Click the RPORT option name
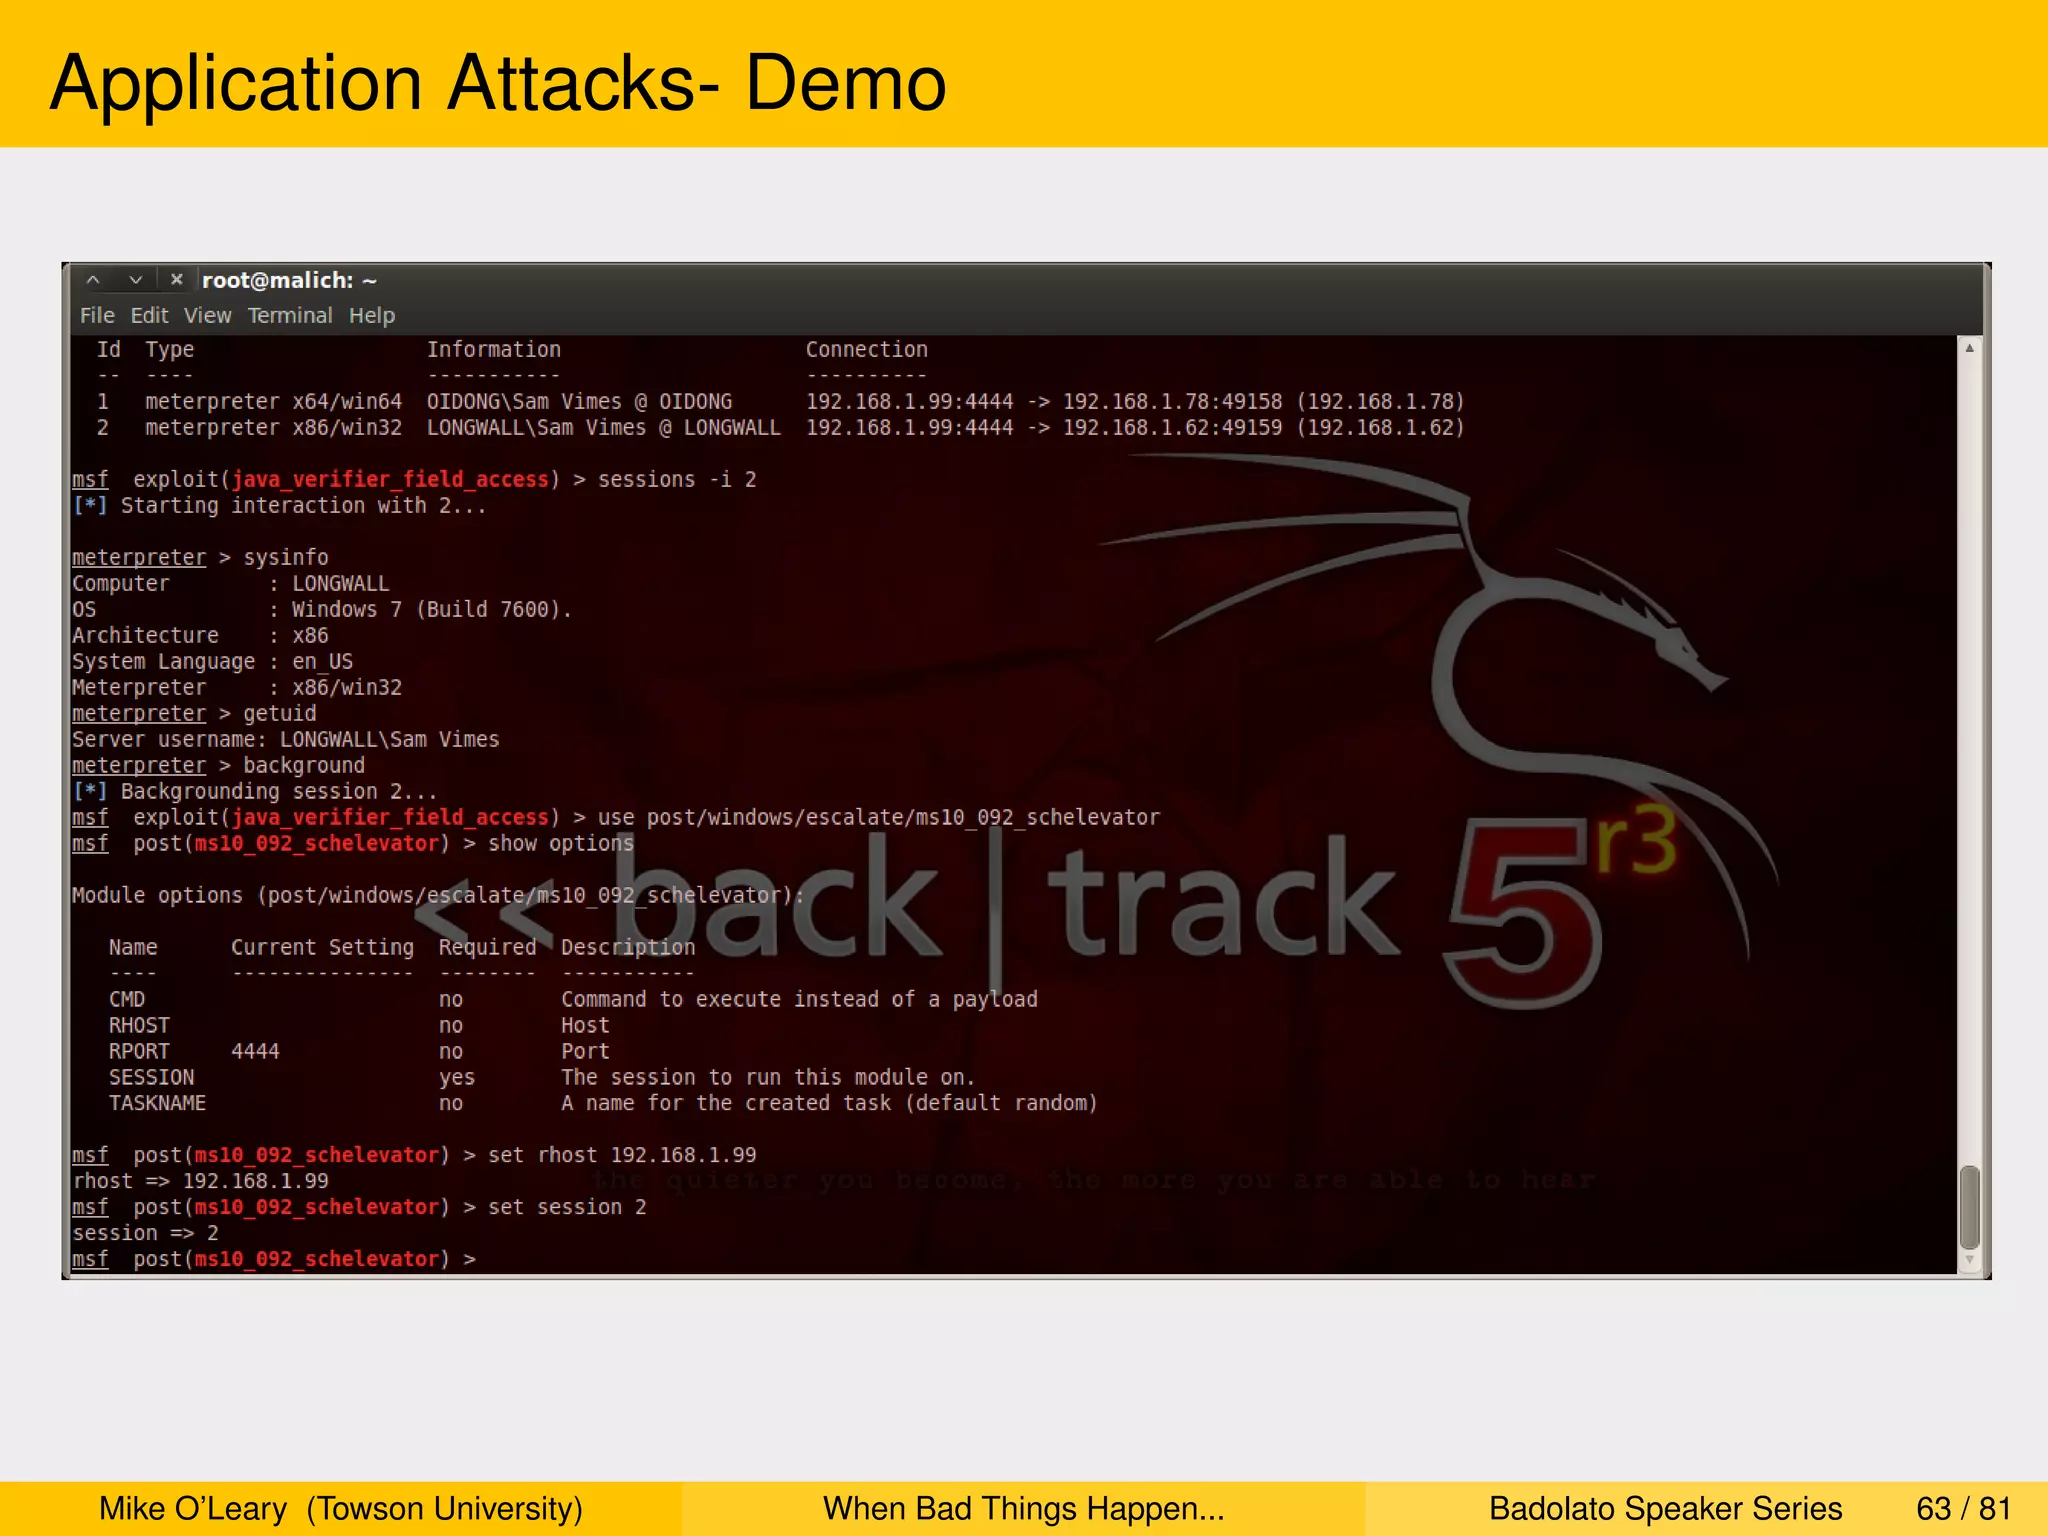This screenshot has width=2048, height=1536. coord(139,1052)
